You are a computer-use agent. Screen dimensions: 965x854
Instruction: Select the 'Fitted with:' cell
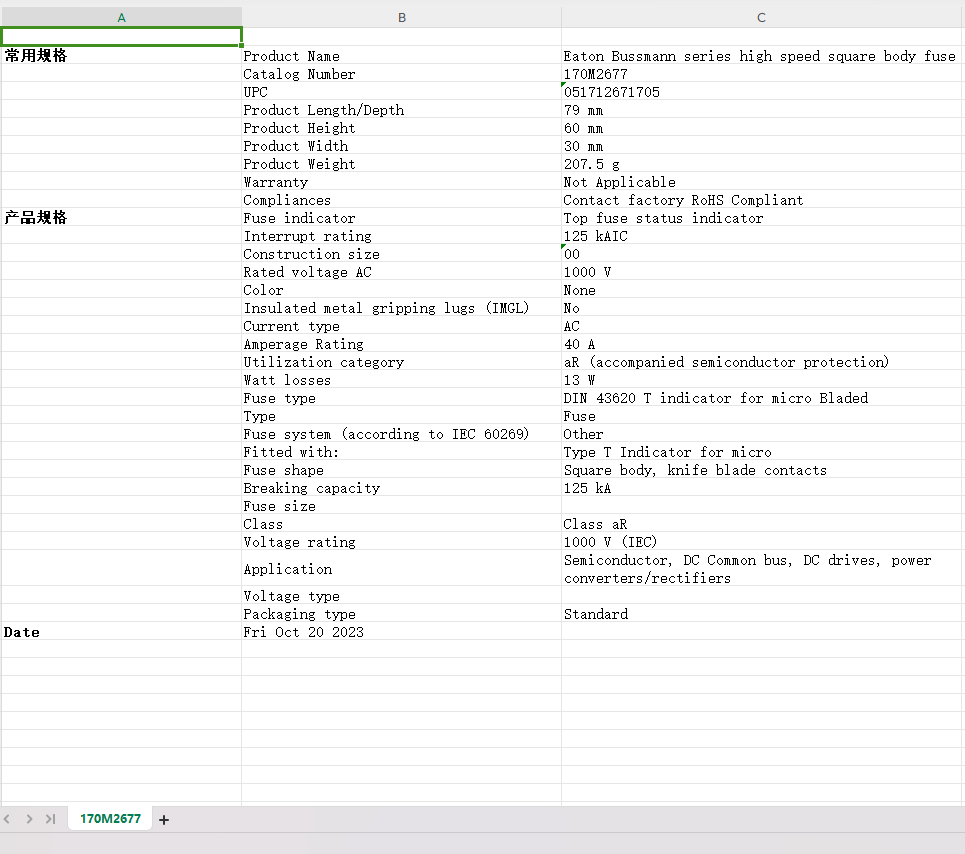pyautogui.click(x=401, y=452)
